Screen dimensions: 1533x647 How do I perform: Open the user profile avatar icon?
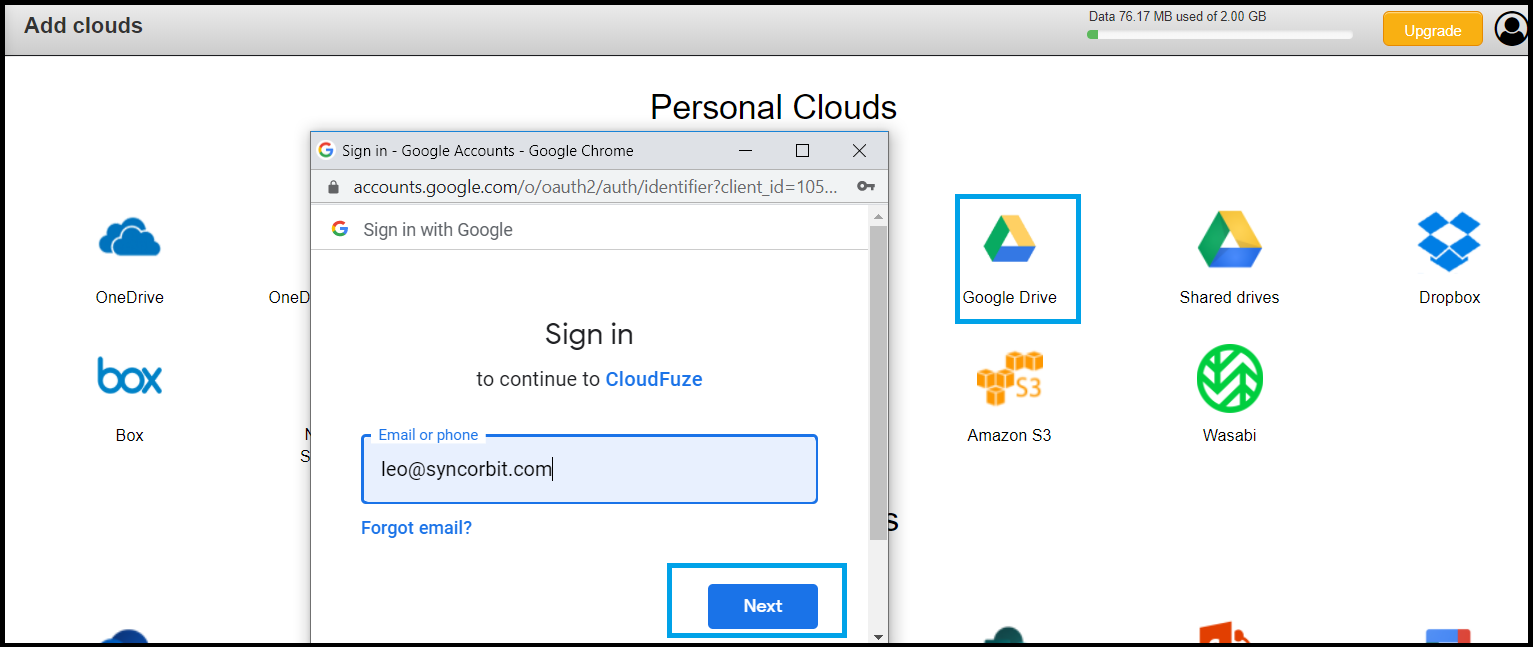(x=1510, y=29)
